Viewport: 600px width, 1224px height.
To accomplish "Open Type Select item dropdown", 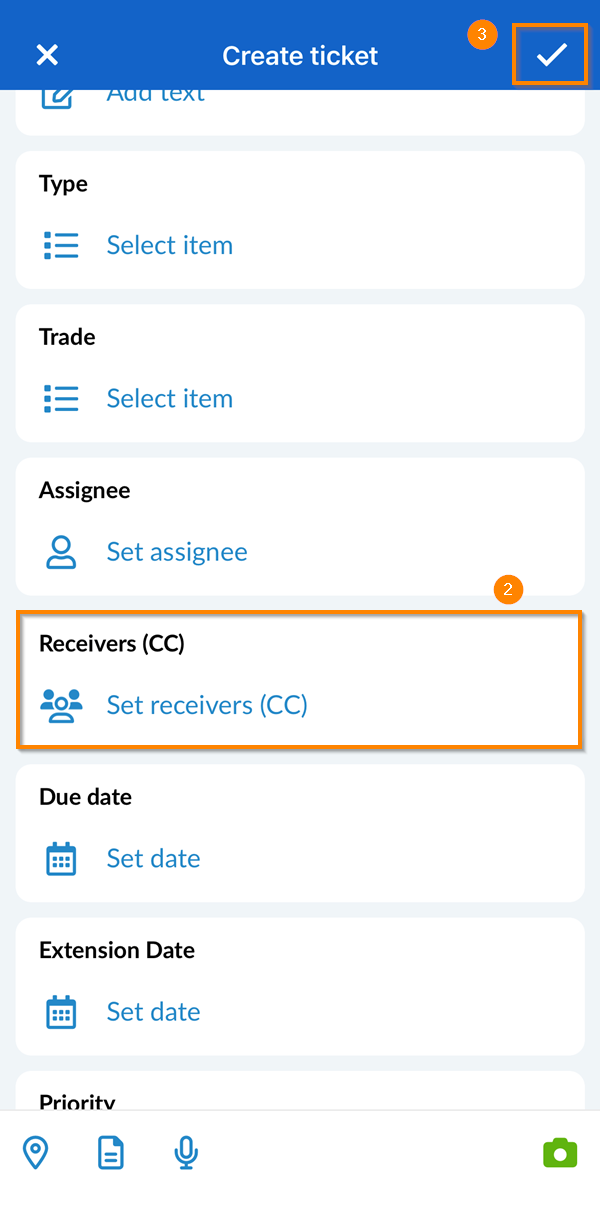I will coord(170,245).
